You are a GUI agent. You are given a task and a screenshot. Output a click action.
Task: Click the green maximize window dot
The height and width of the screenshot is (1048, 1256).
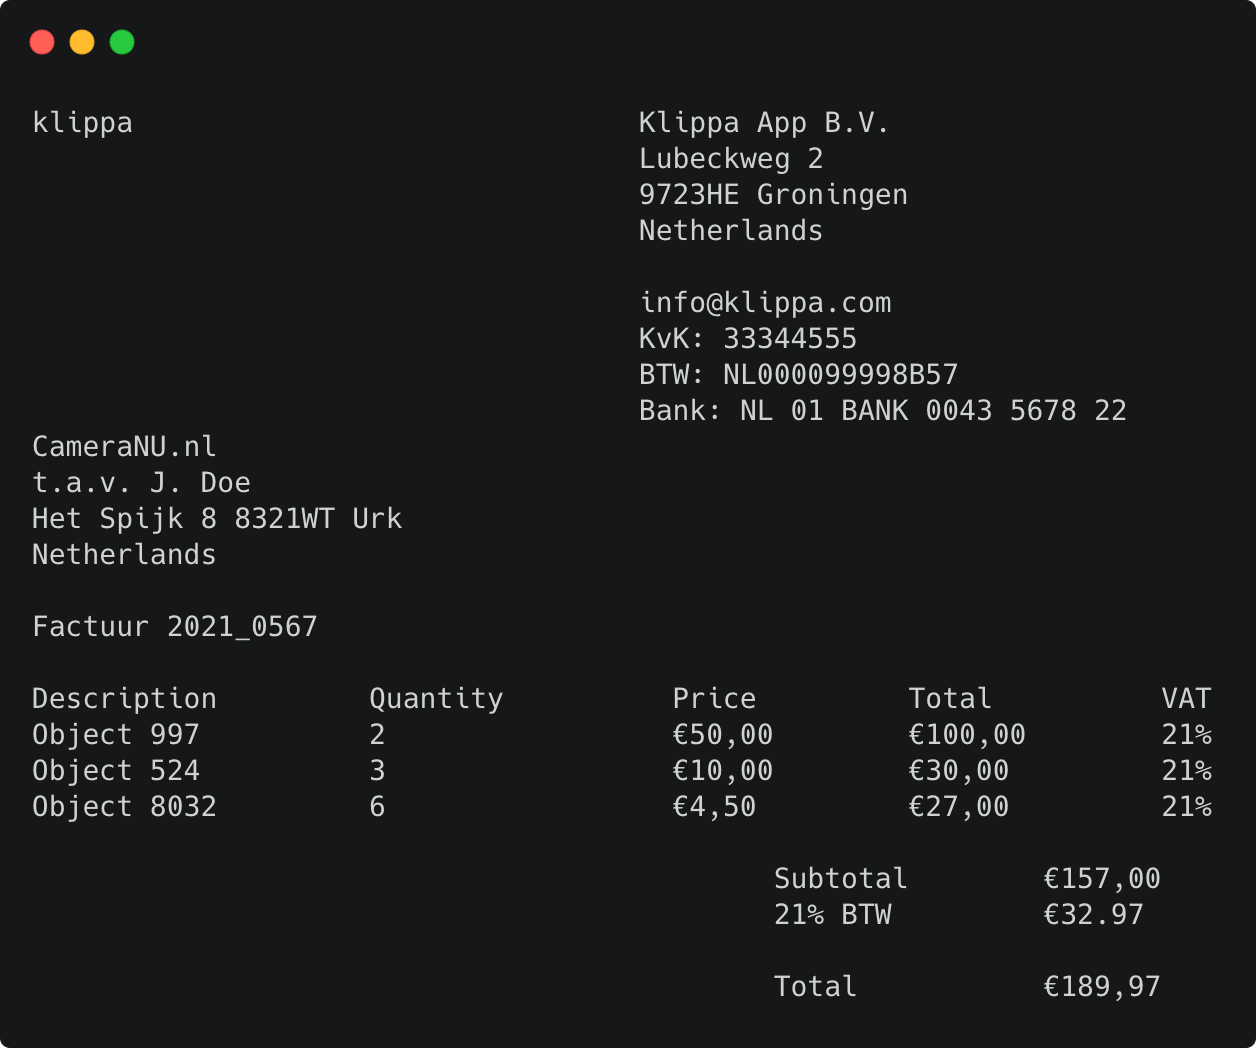[121, 42]
